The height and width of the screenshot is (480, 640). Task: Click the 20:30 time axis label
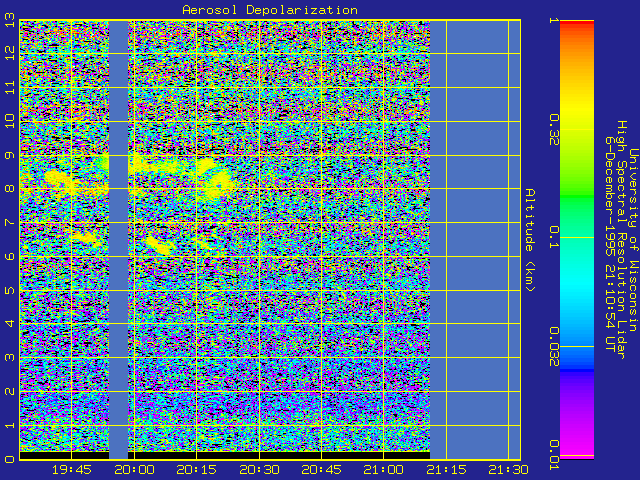click(259, 470)
